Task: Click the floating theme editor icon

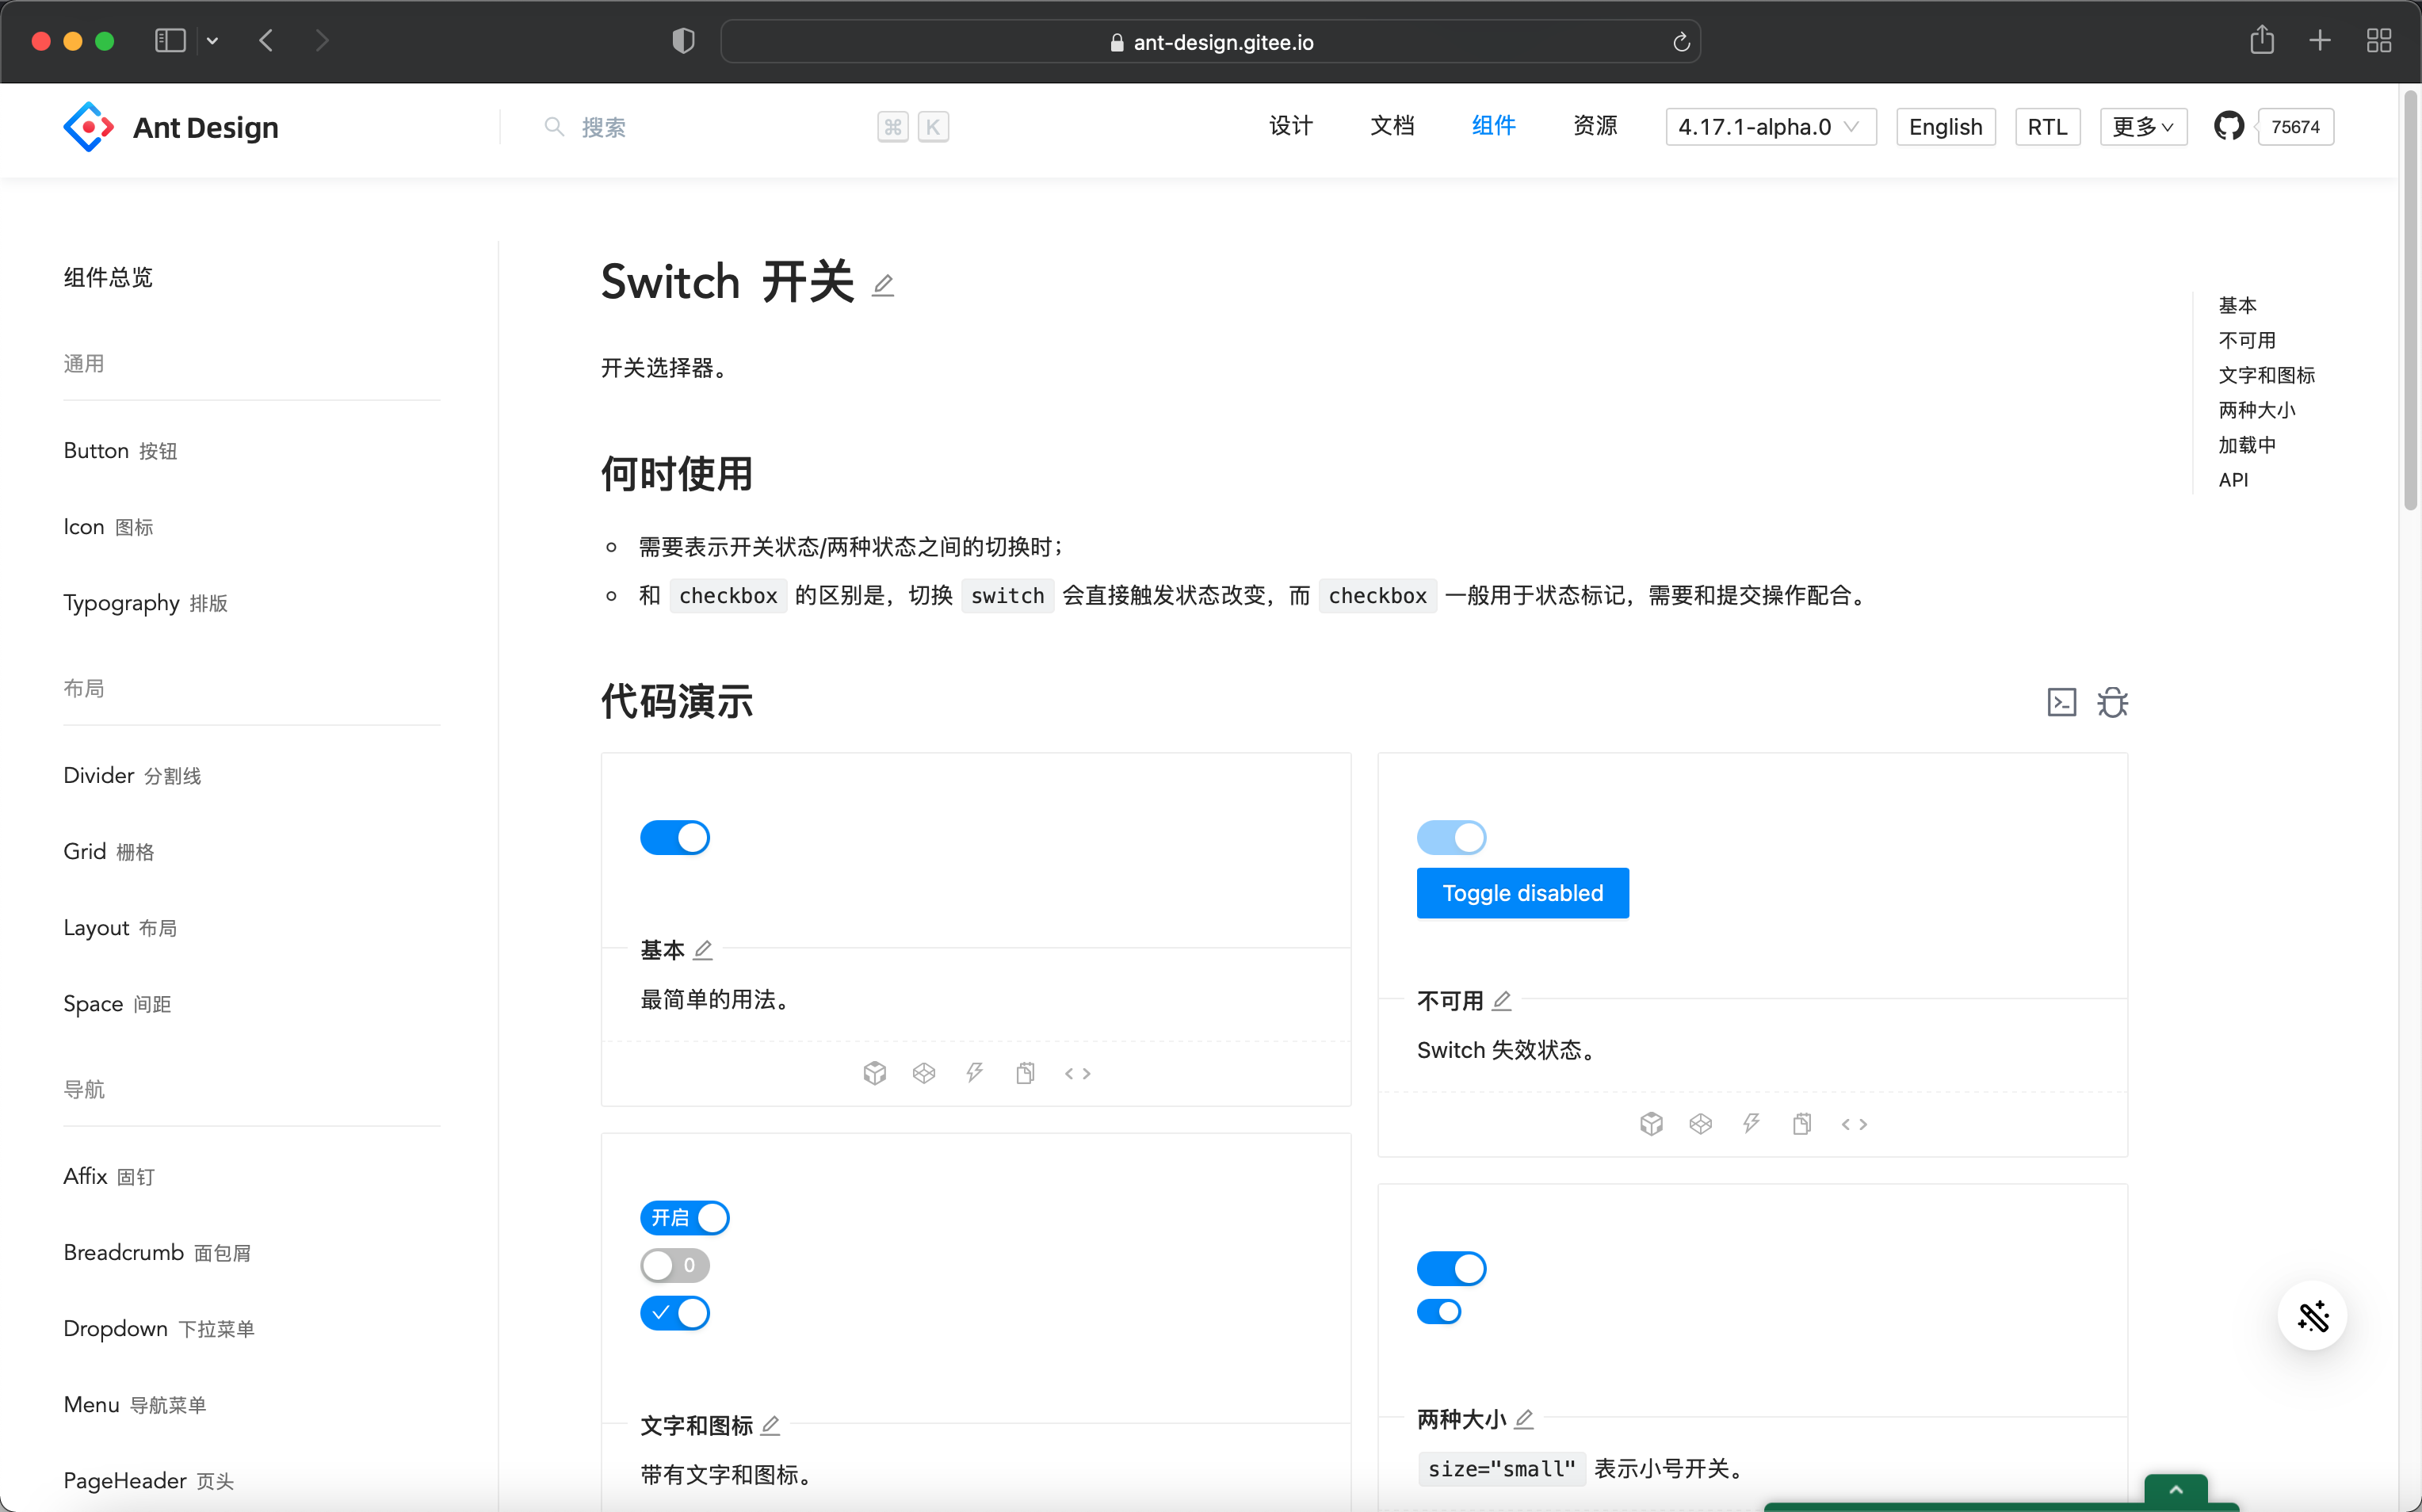Action: point(2312,1316)
